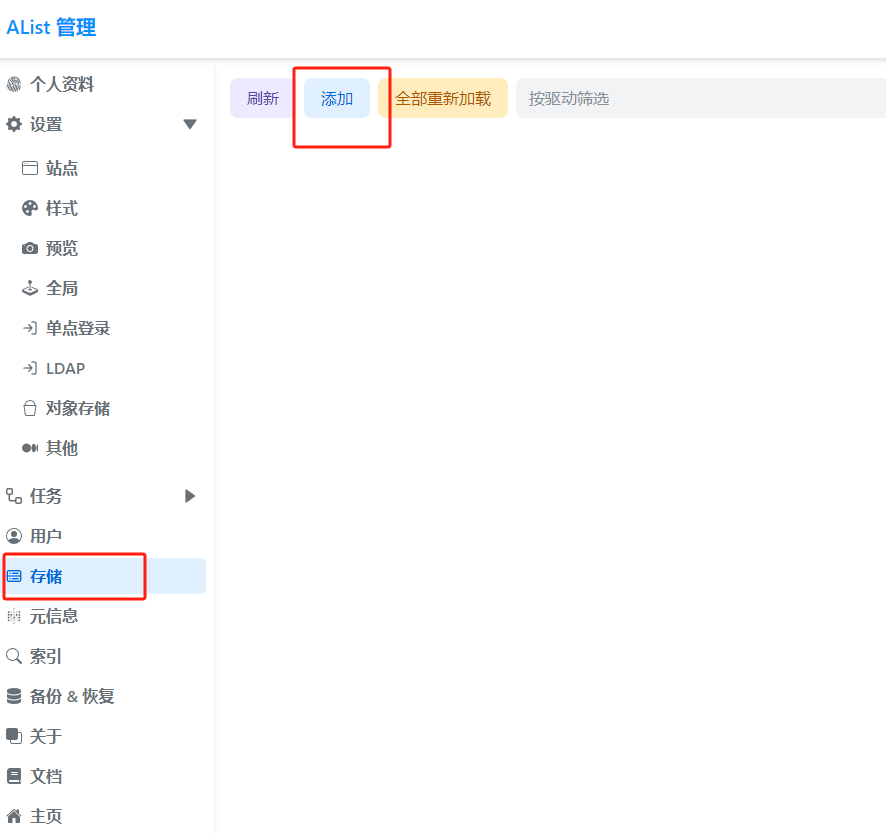This screenshot has width=886, height=834.
Task: Expand the 任务 tasks section
Action: (x=189, y=496)
